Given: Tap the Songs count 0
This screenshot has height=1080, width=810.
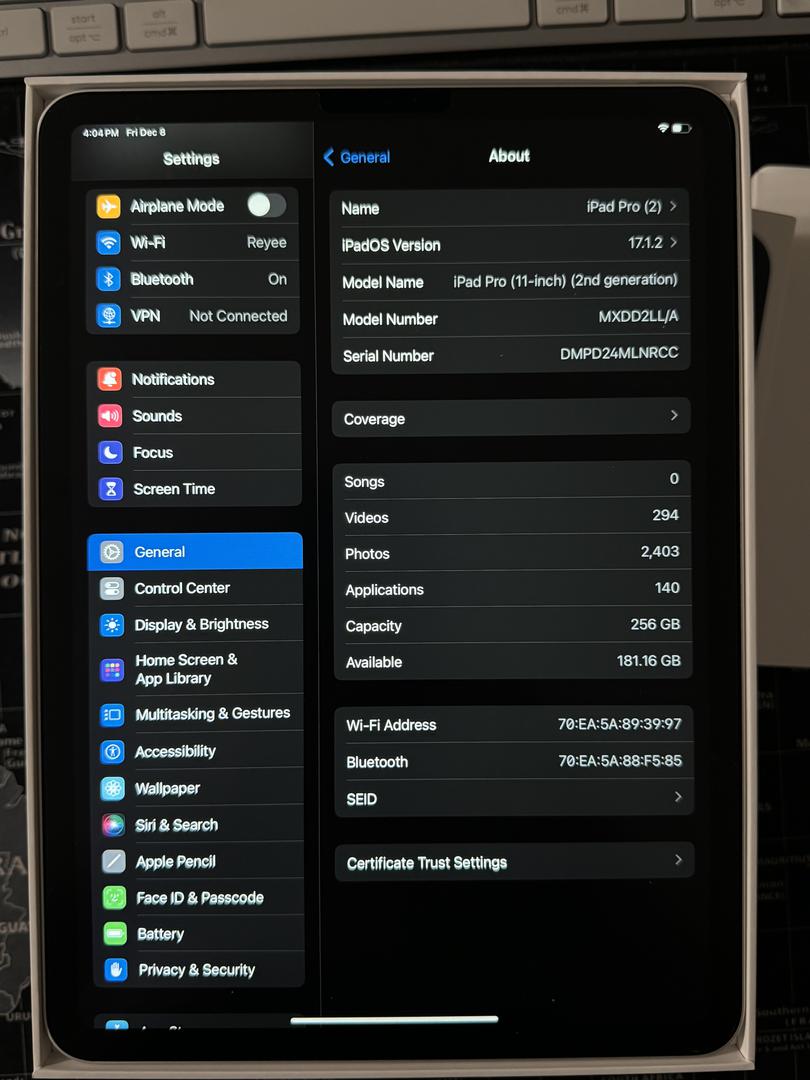Looking at the screenshot, I should pos(674,479).
